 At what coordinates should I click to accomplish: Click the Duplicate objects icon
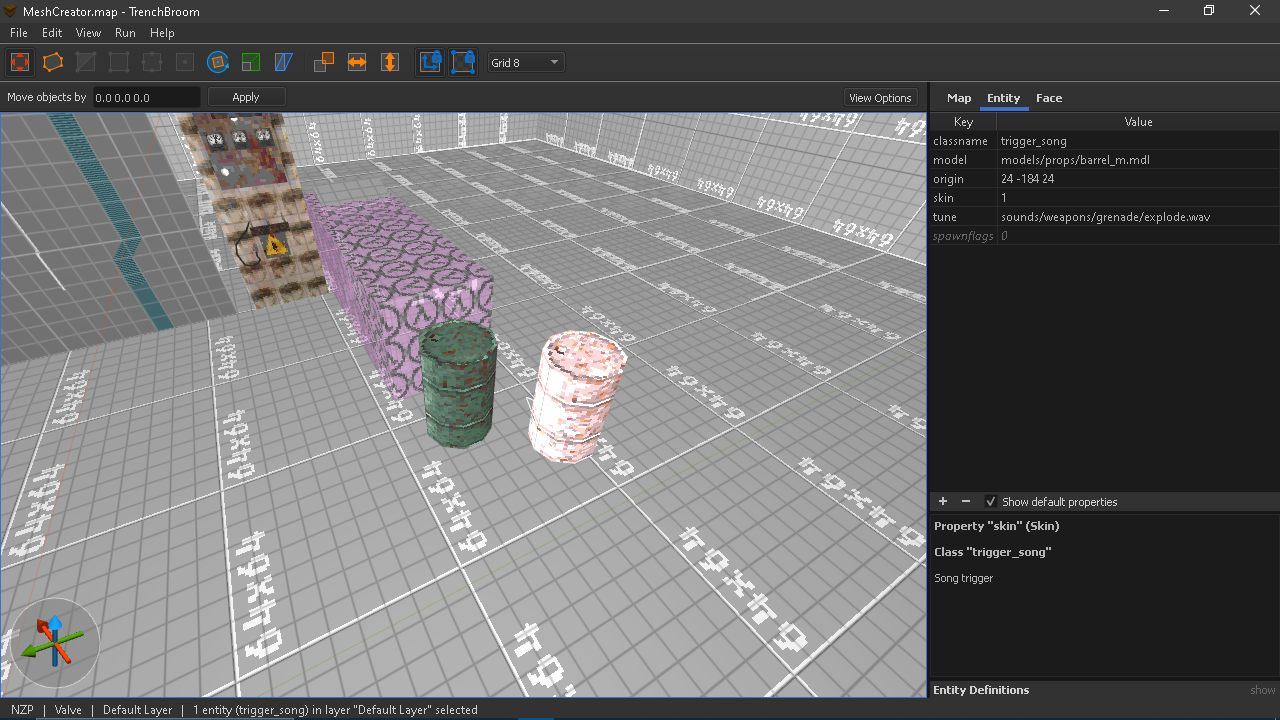coord(324,62)
